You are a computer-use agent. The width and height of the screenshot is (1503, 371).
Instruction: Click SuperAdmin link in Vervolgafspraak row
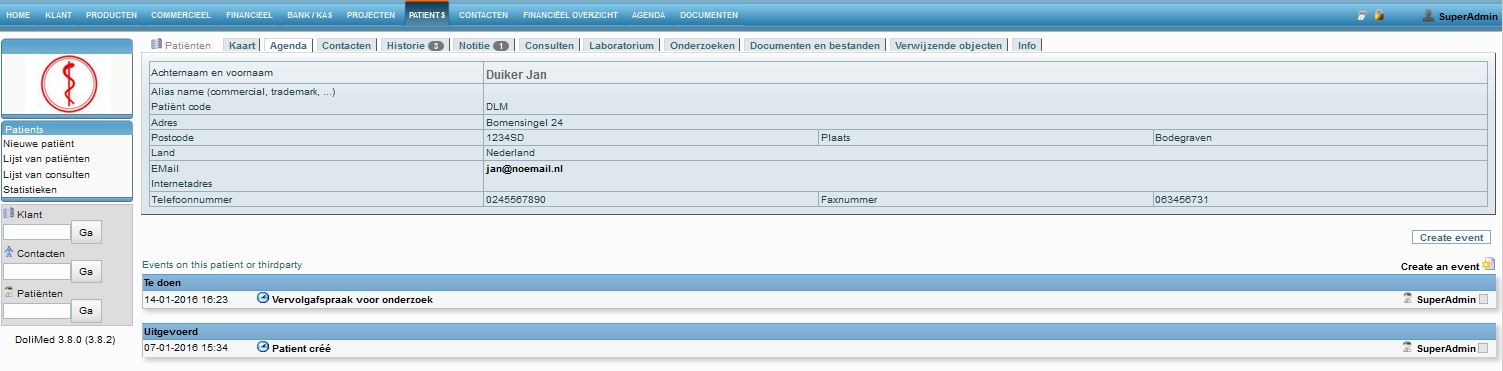[1446, 300]
